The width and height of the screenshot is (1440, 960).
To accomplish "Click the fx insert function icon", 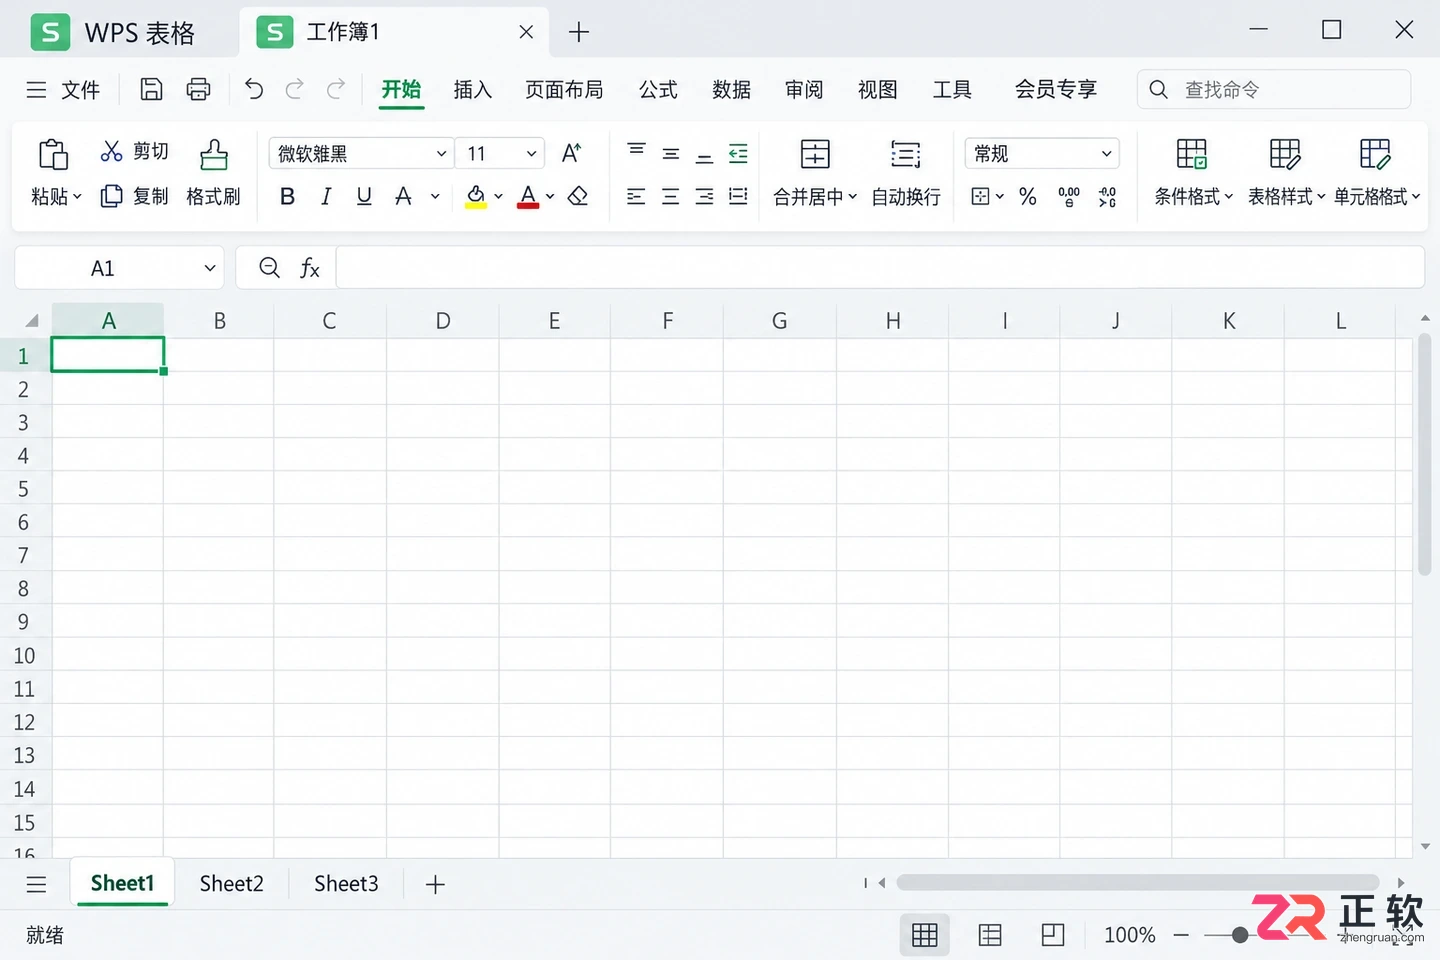I will click(x=310, y=267).
